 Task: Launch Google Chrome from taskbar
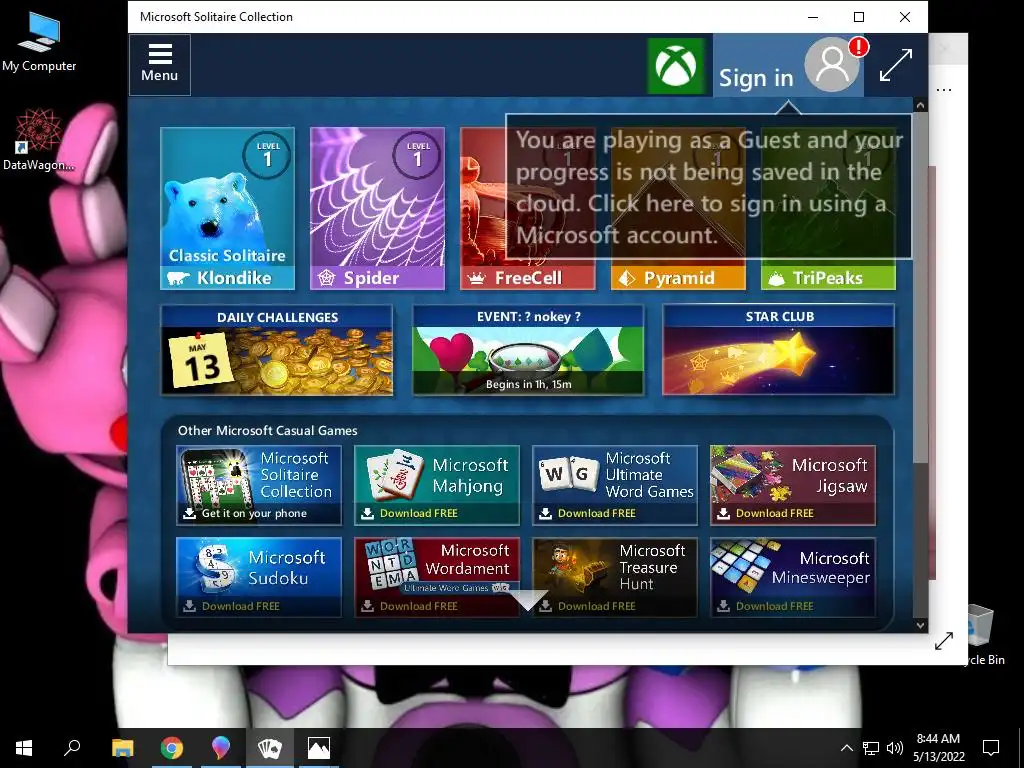pyautogui.click(x=172, y=748)
